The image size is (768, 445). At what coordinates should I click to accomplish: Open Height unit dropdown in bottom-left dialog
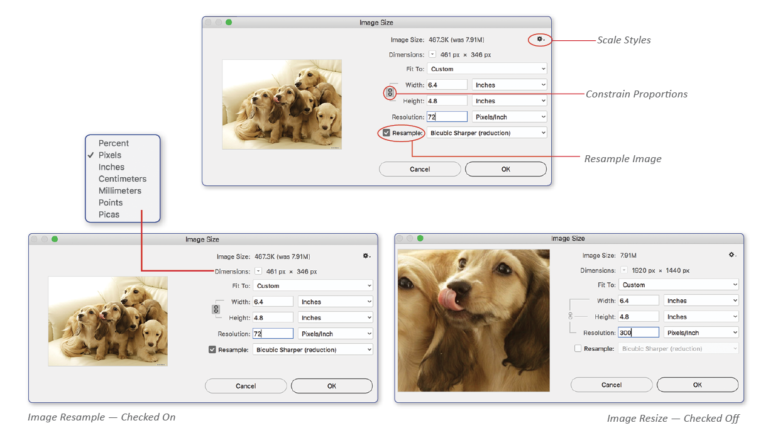click(x=336, y=318)
